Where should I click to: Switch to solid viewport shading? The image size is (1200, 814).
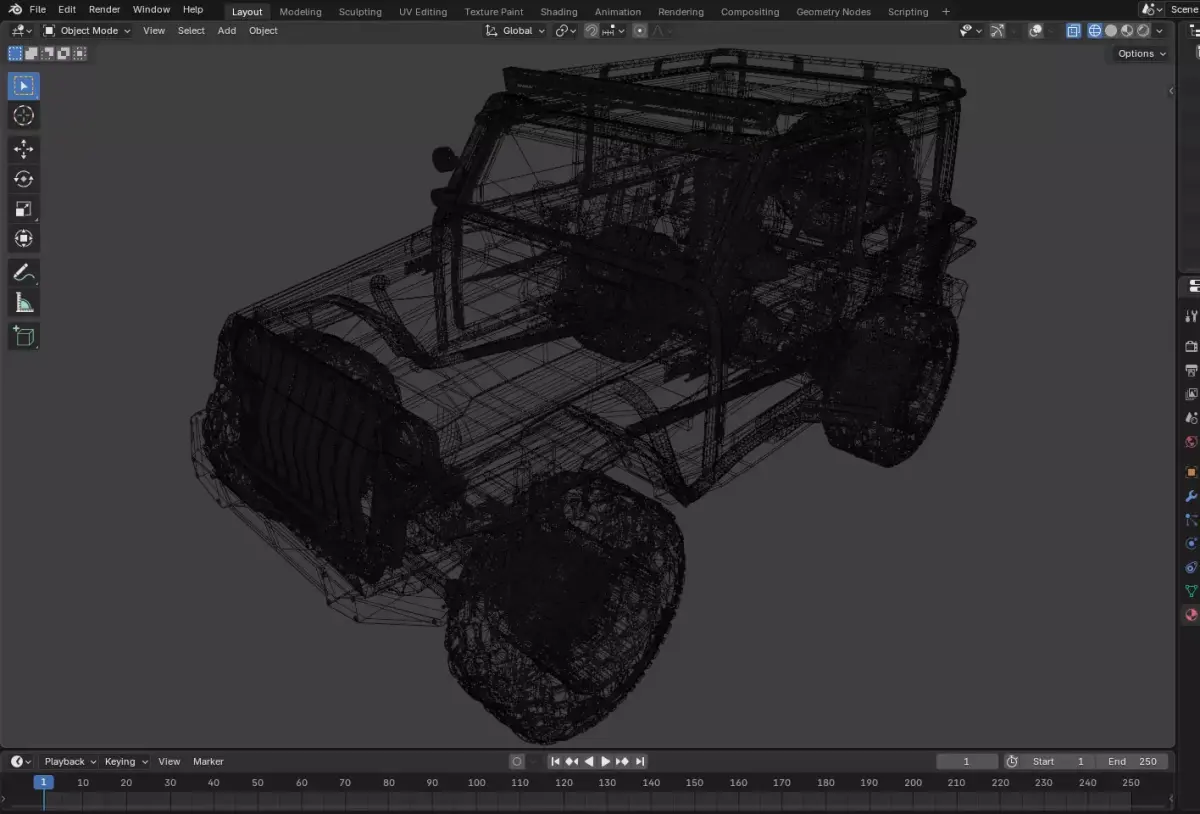[x=1111, y=31]
